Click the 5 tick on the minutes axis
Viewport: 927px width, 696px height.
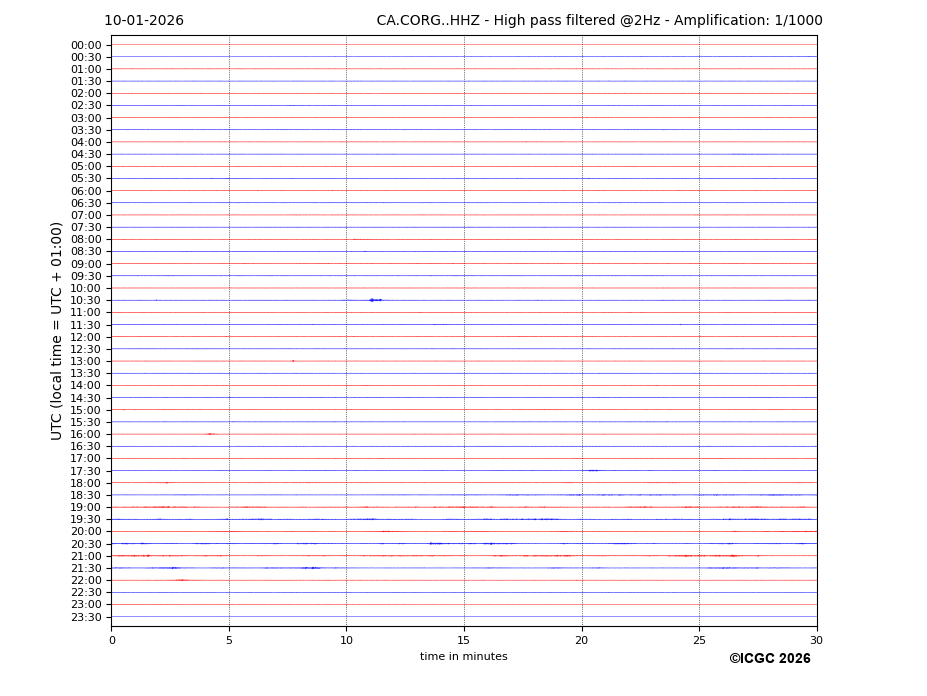point(229,641)
